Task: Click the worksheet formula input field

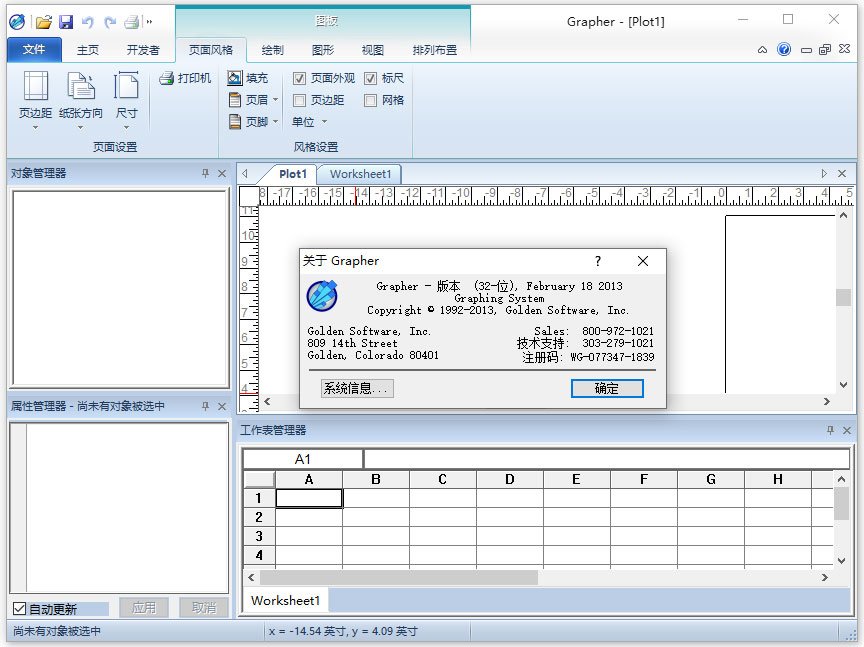Action: click(x=607, y=459)
